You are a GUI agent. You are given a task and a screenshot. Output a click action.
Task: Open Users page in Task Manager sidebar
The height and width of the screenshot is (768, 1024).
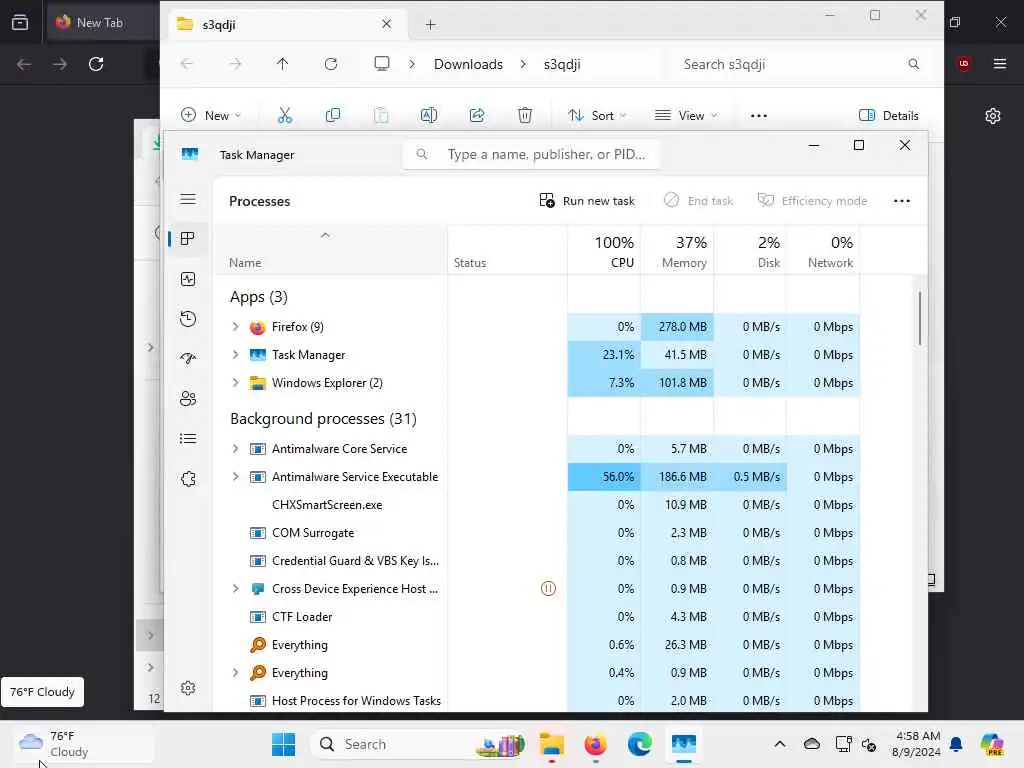[x=188, y=398]
